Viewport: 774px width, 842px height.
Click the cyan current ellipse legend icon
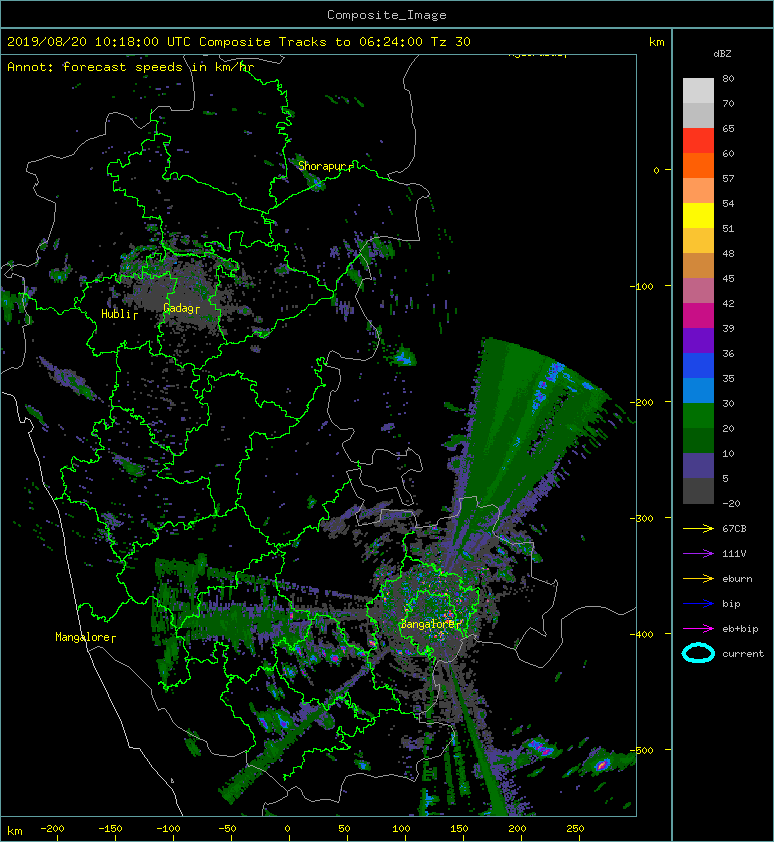(698, 653)
